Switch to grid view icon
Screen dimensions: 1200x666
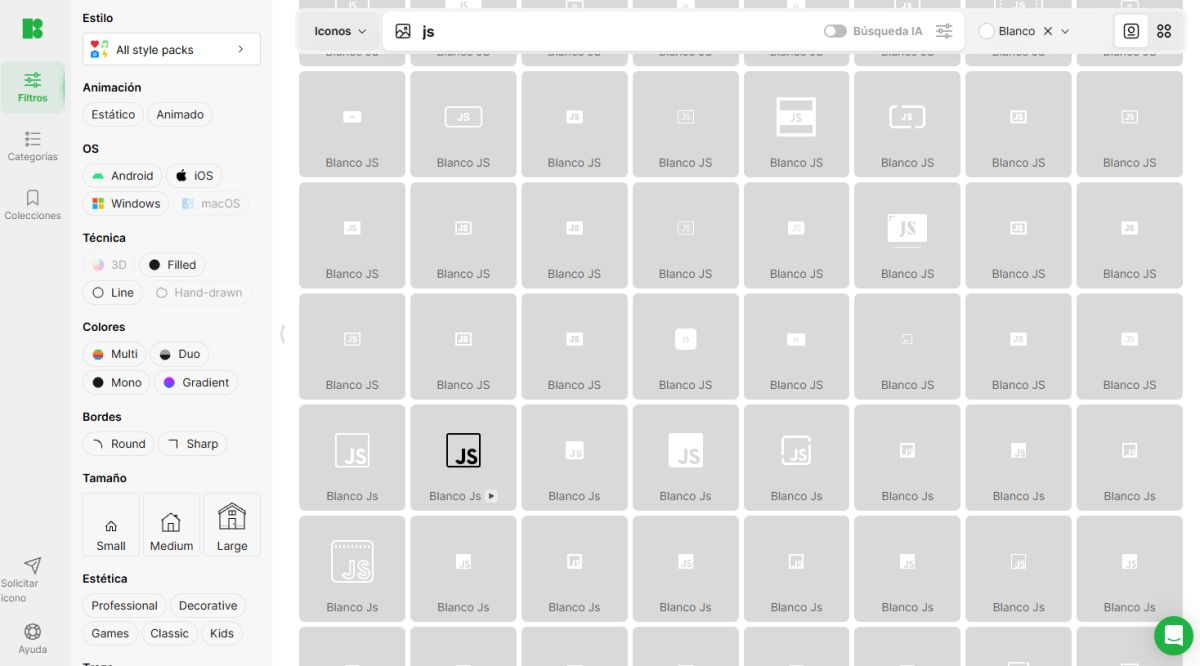tap(1164, 31)
